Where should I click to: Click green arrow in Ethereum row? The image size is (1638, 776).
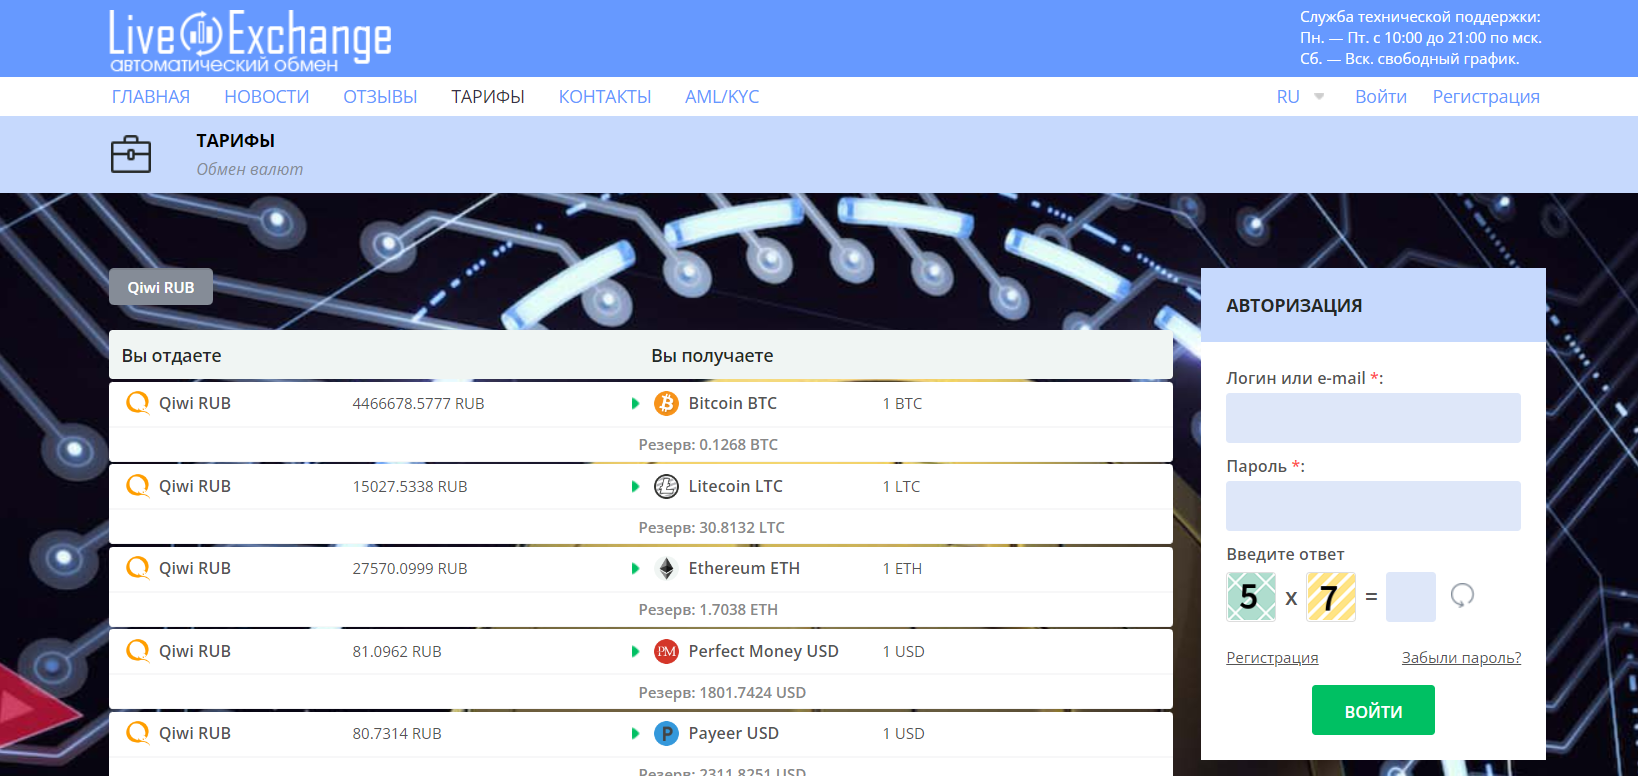tap(635, 569)
